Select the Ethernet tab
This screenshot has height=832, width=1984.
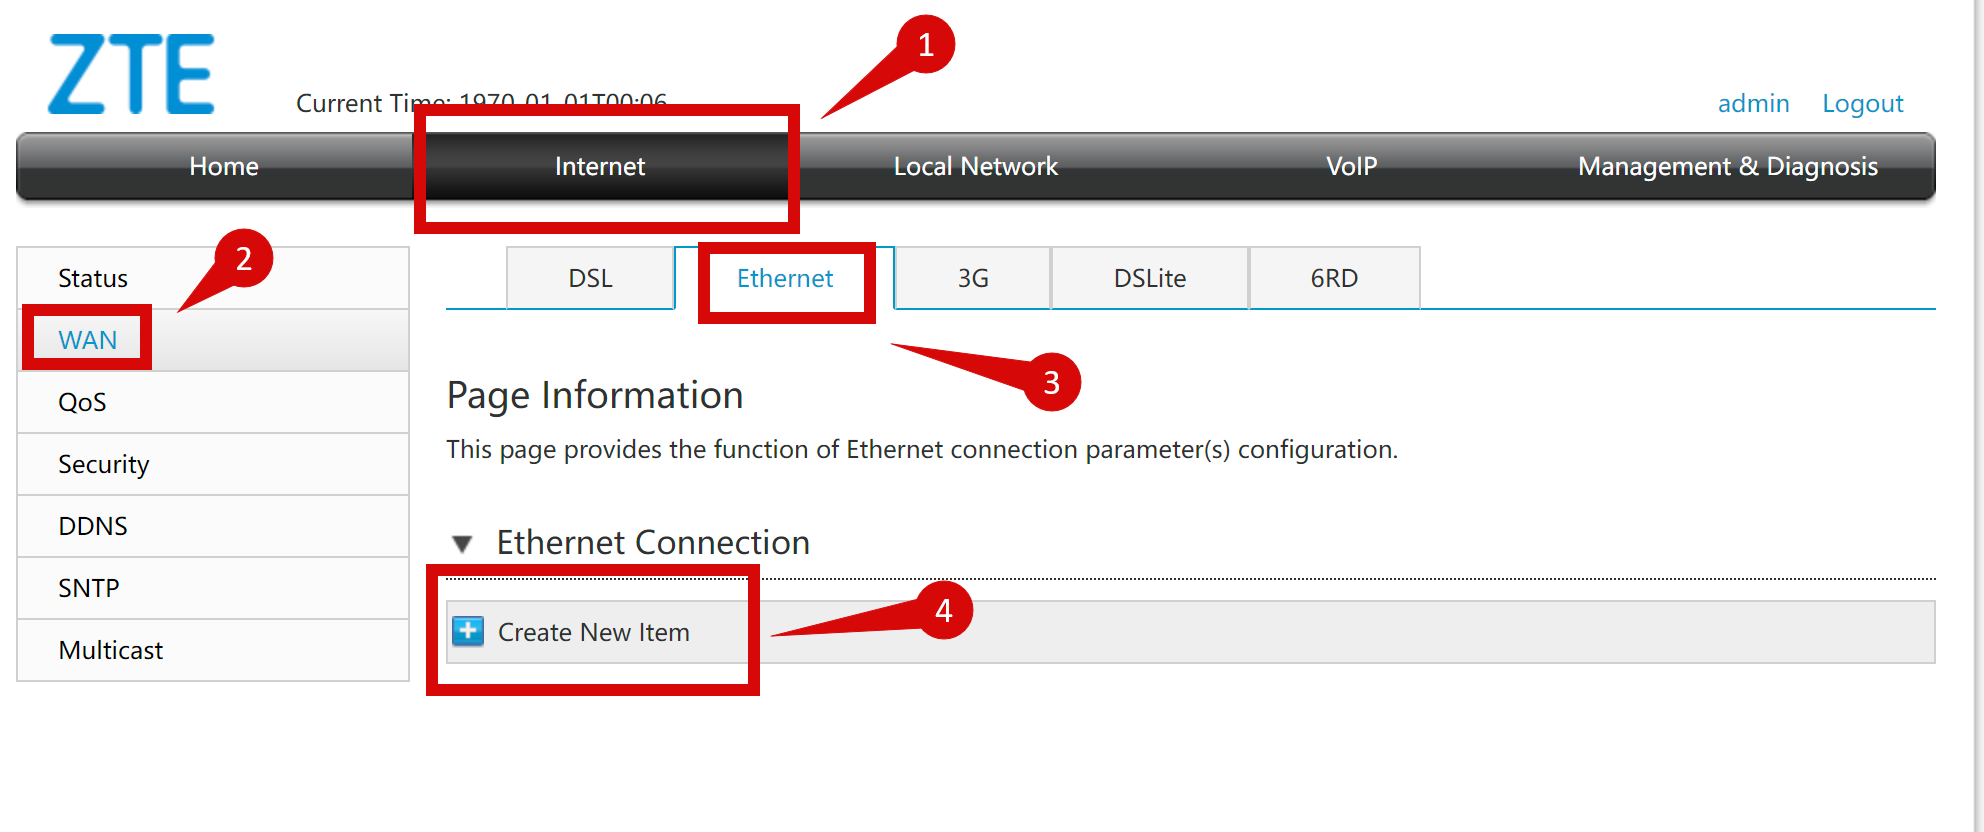pos(785,278)
